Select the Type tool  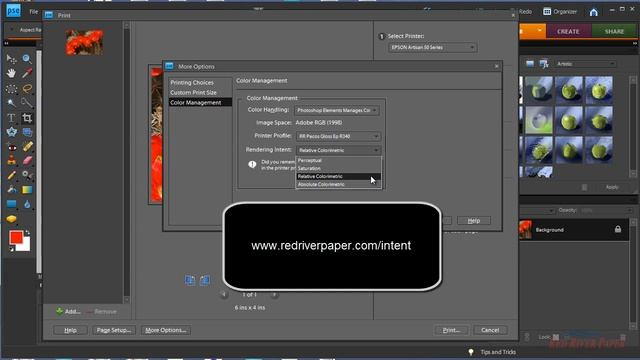[x=11, y=118]
